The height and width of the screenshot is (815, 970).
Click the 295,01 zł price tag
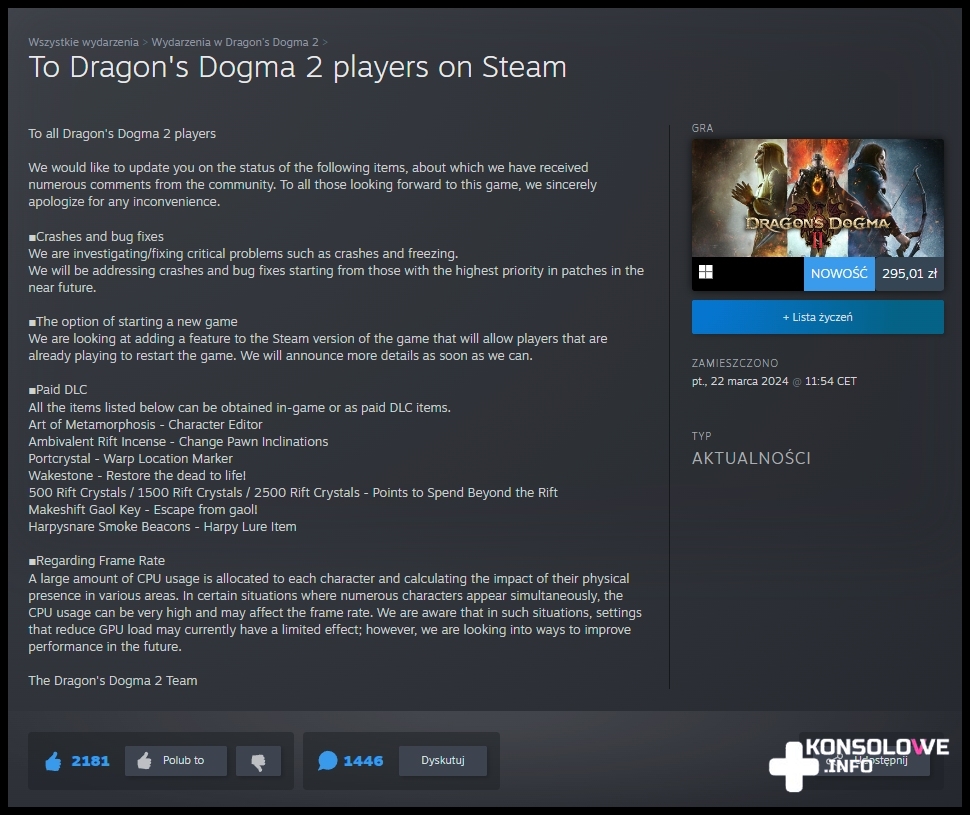click(909, 274)
